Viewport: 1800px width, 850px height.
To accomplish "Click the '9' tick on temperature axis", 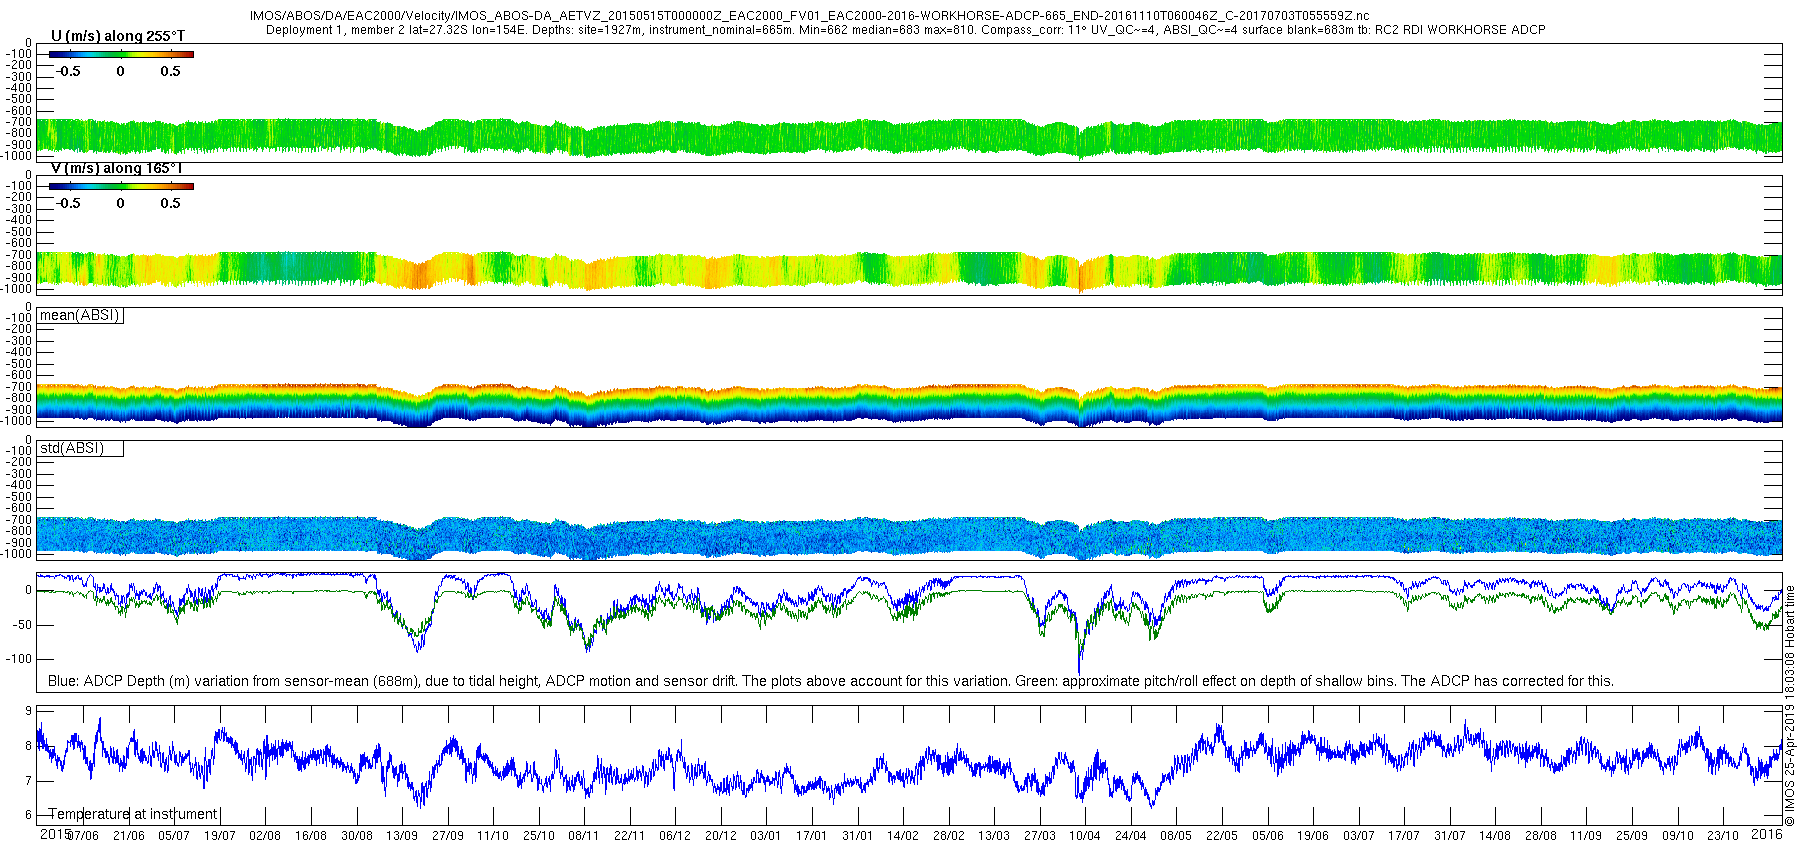I will tap(28, 711).
